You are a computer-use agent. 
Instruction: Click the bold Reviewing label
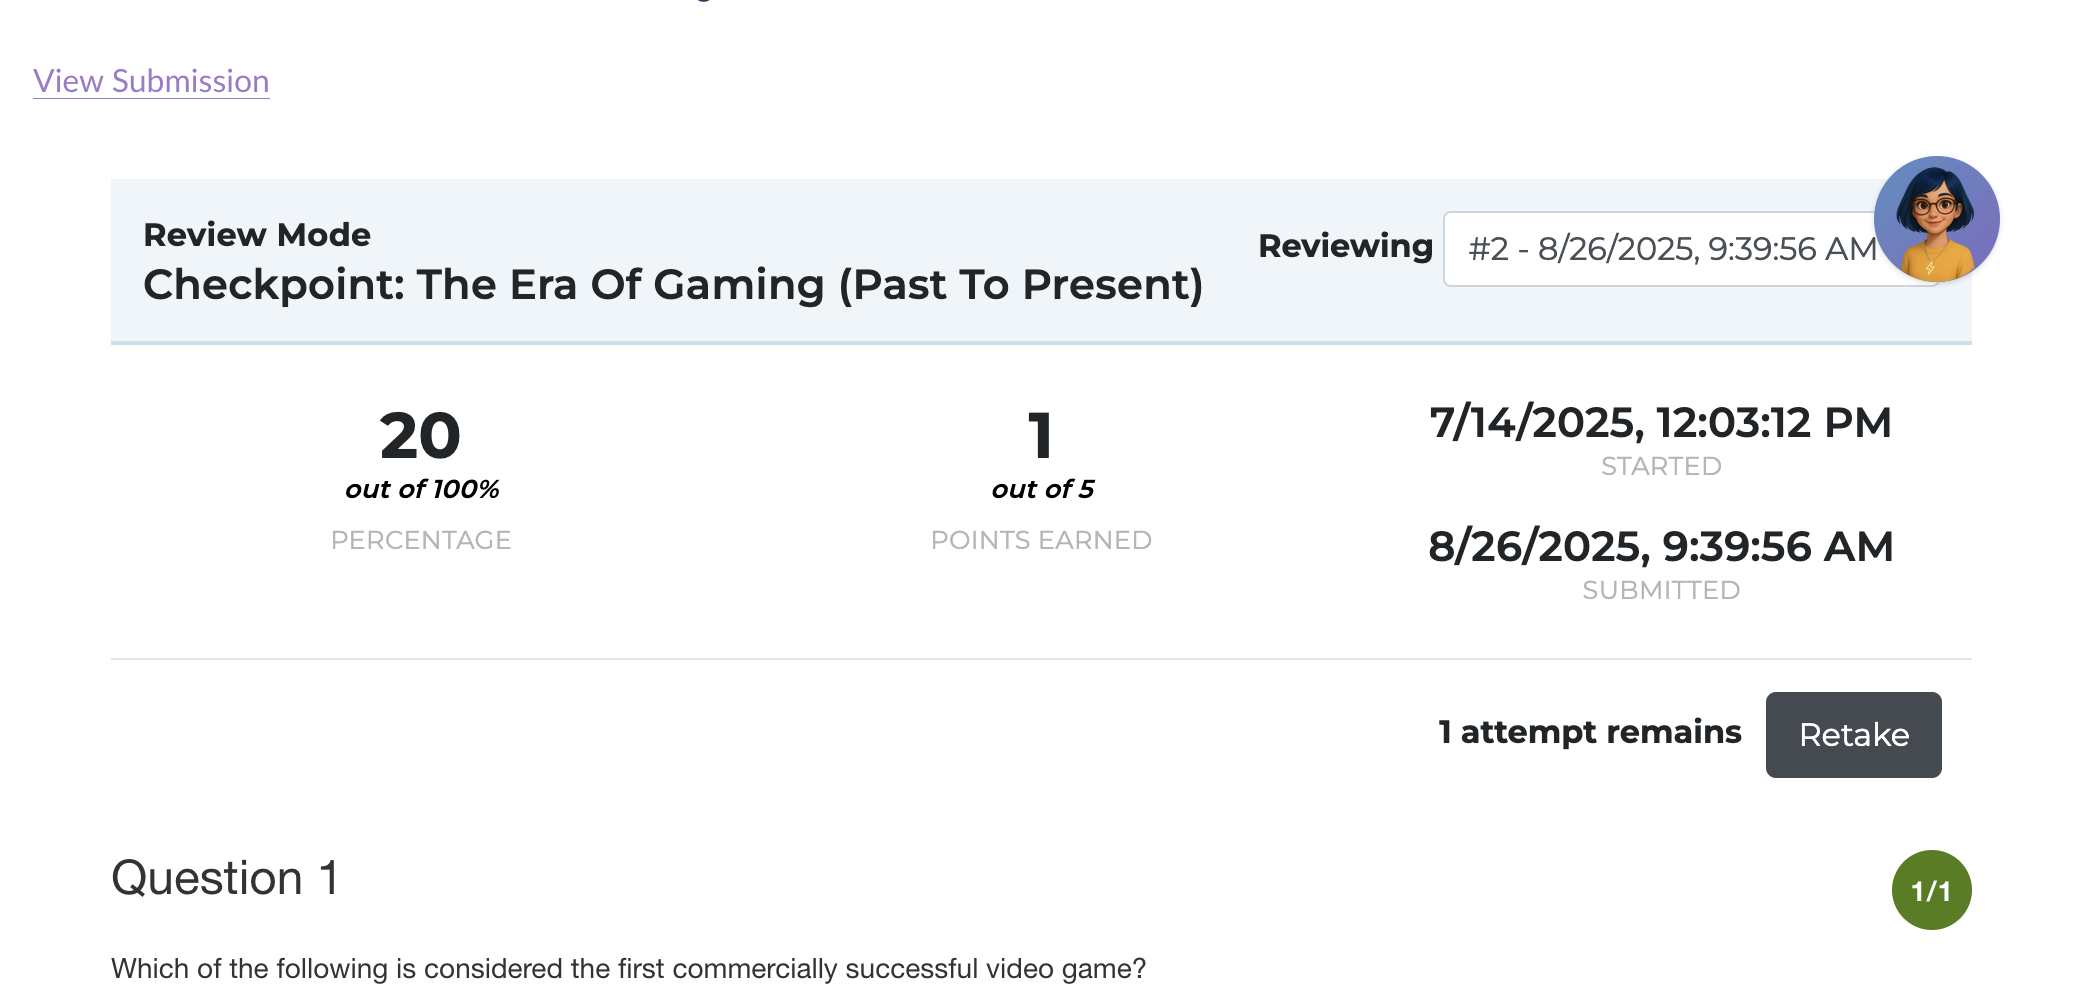pos(1345,246)
